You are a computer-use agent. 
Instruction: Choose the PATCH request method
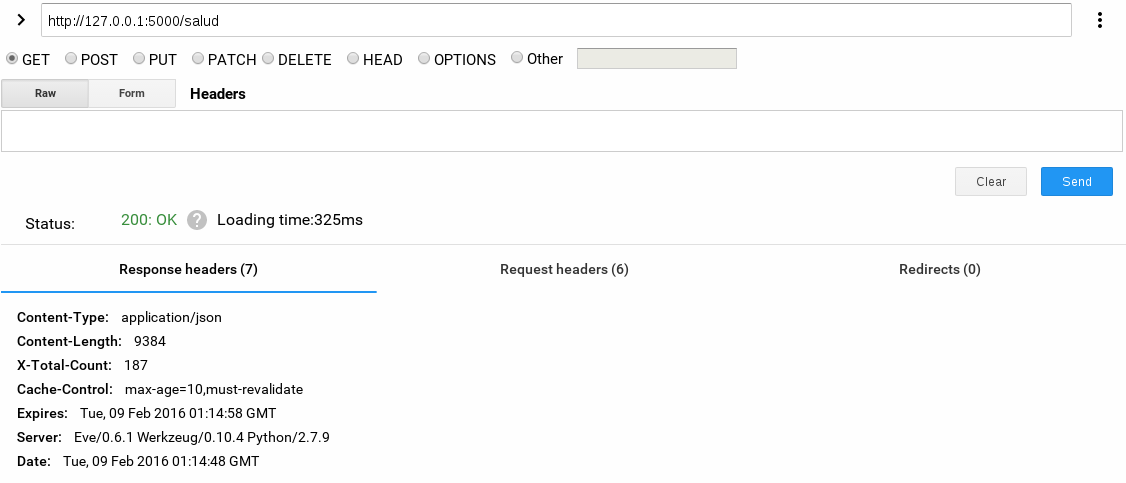[x=198, y=59]
